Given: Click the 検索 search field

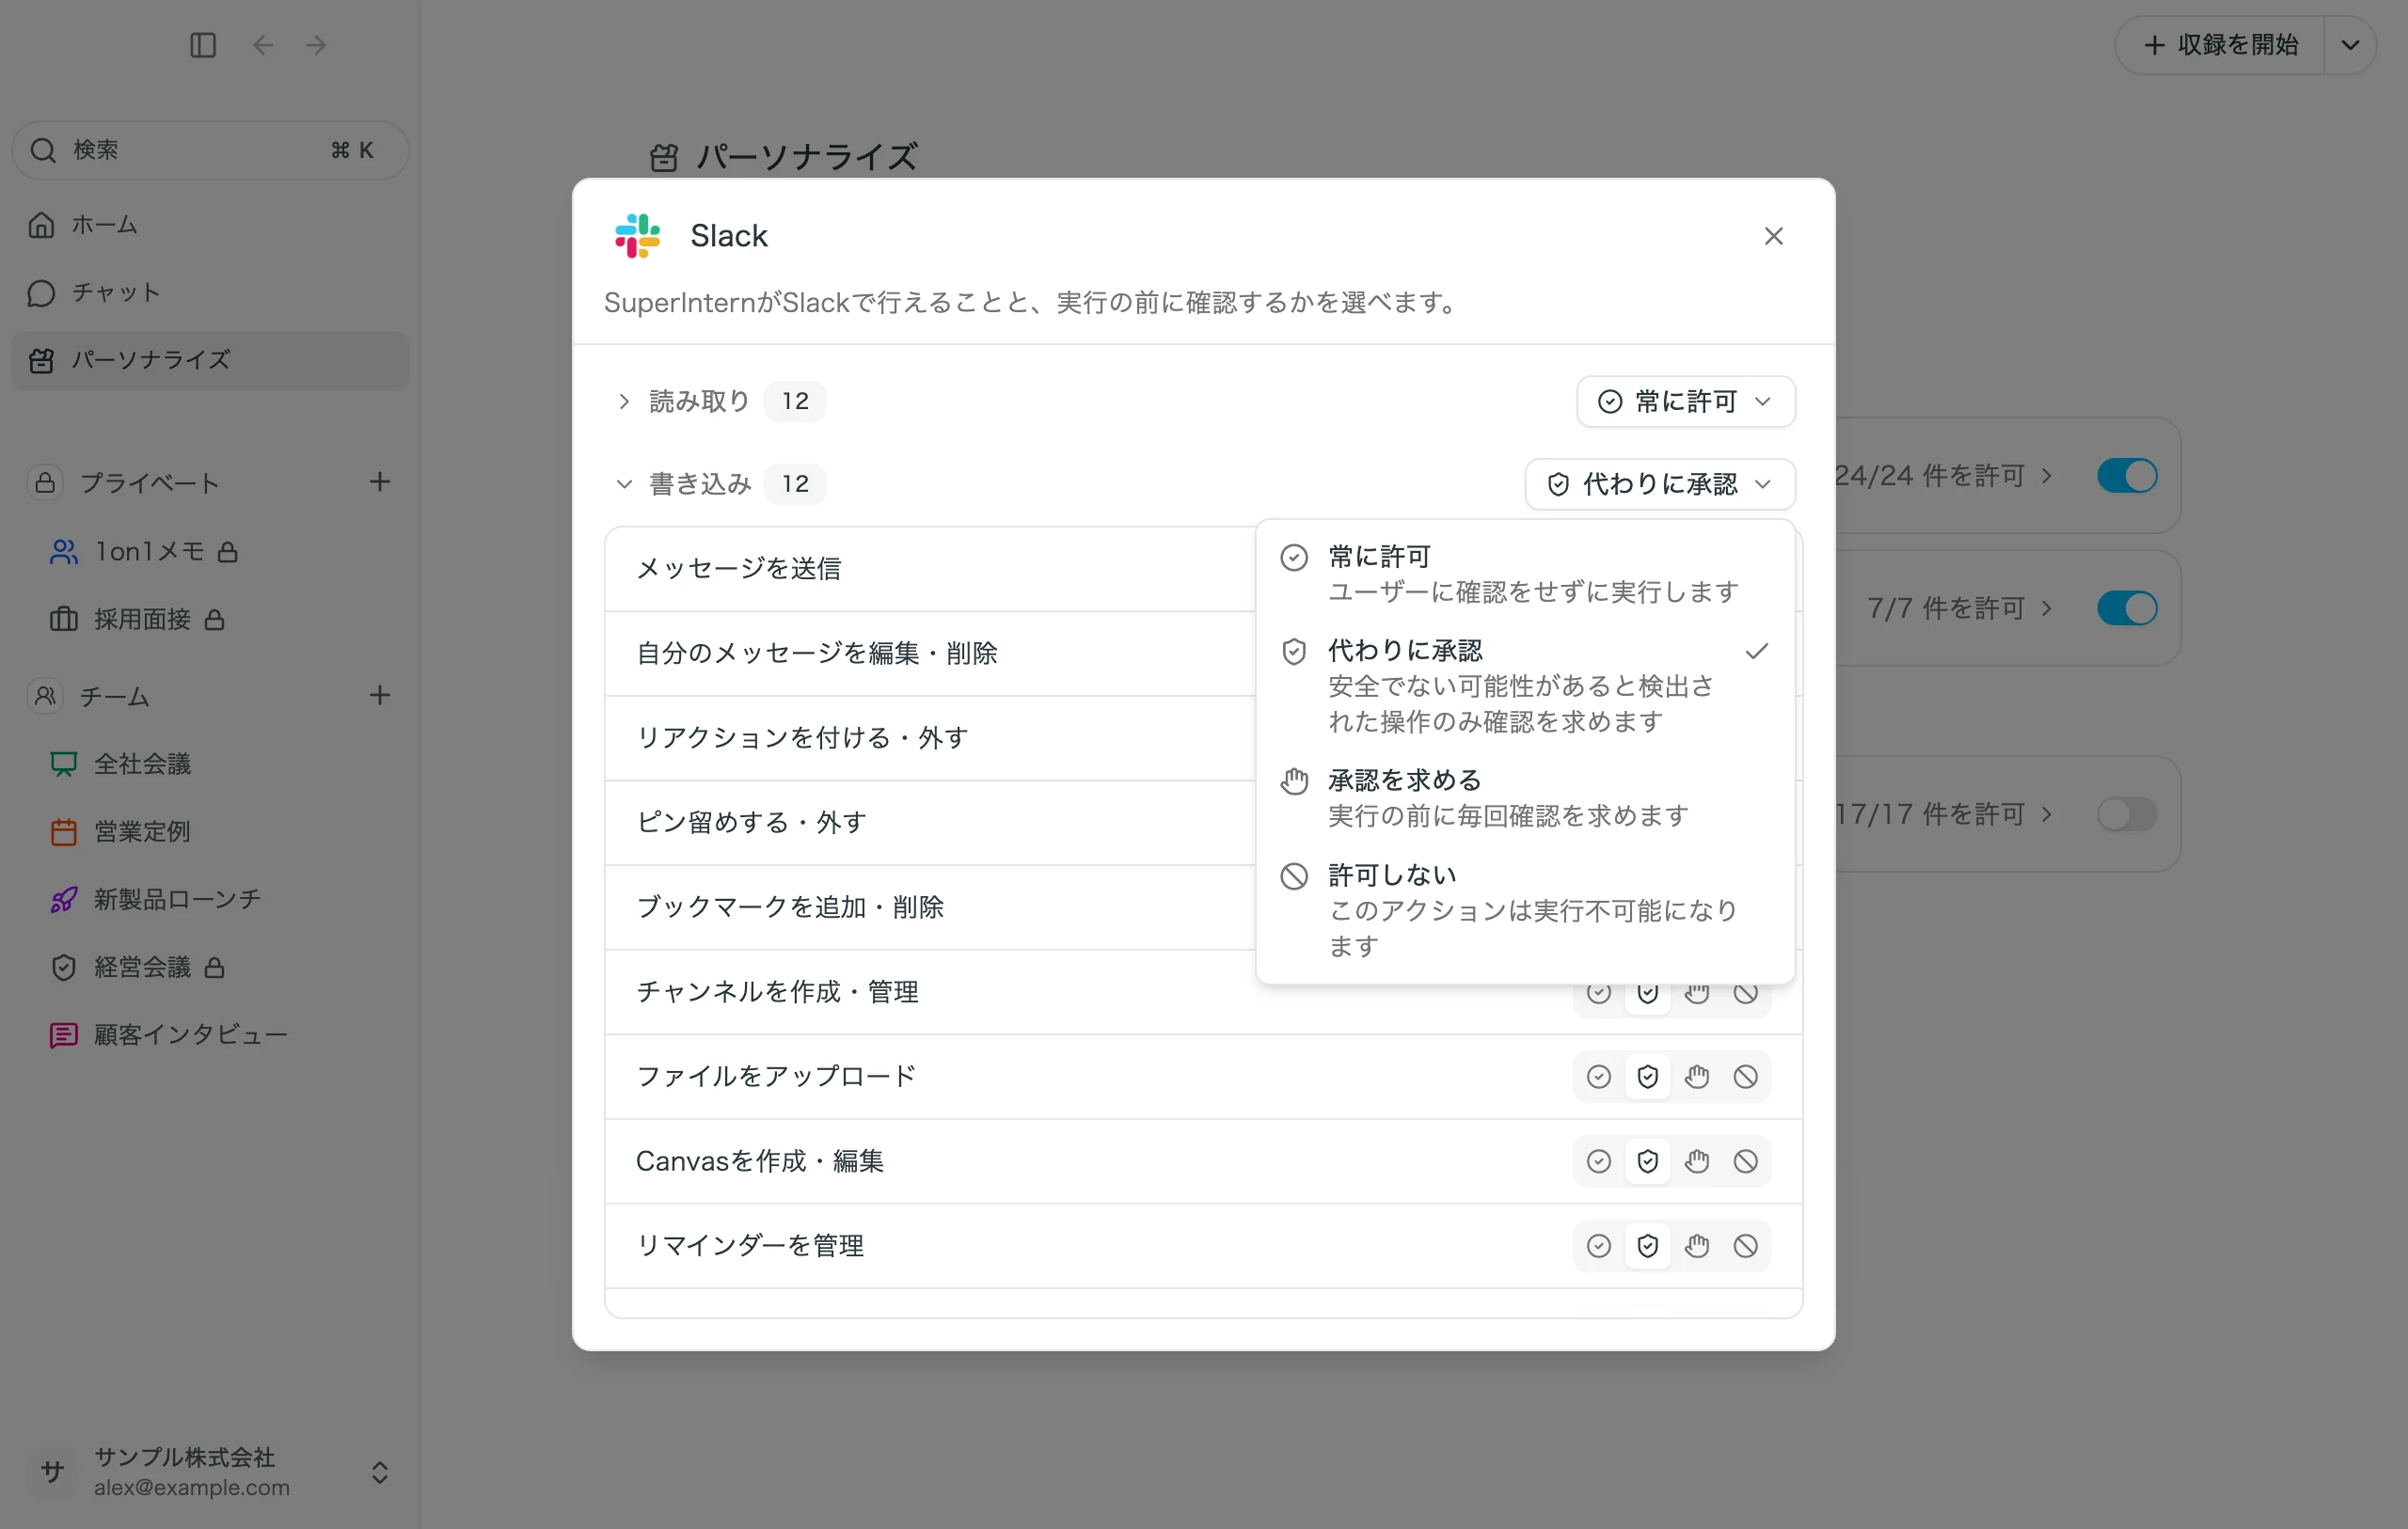Looking at the screenshot, I should (210, 150).
